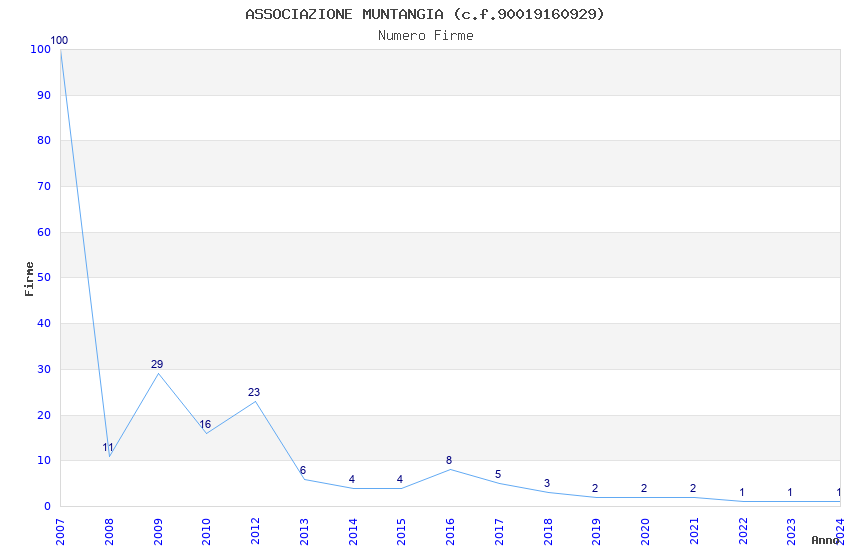Click the x-axis year 2013
This screenshot has height=550, width=850.
(304, 532)
